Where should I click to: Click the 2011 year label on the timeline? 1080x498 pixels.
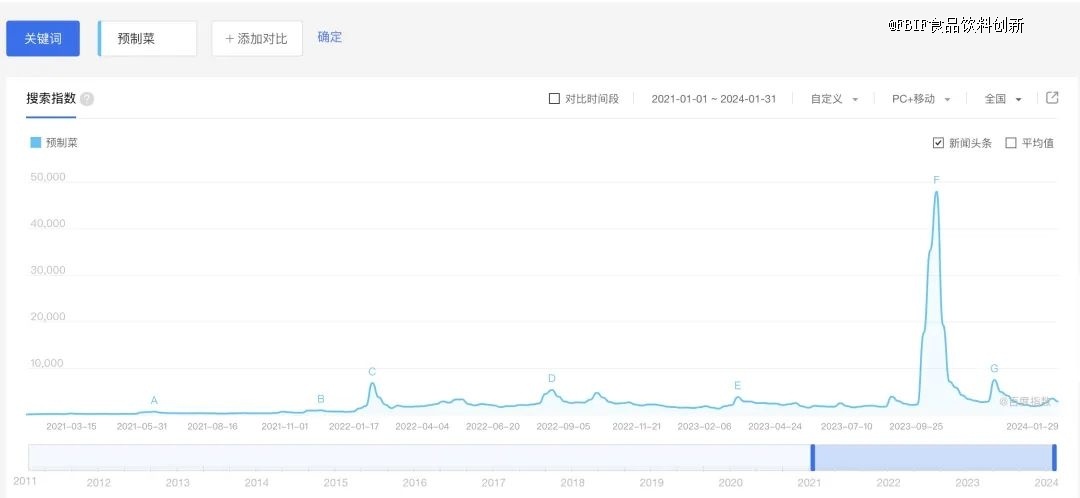click(x=25, y=481)
